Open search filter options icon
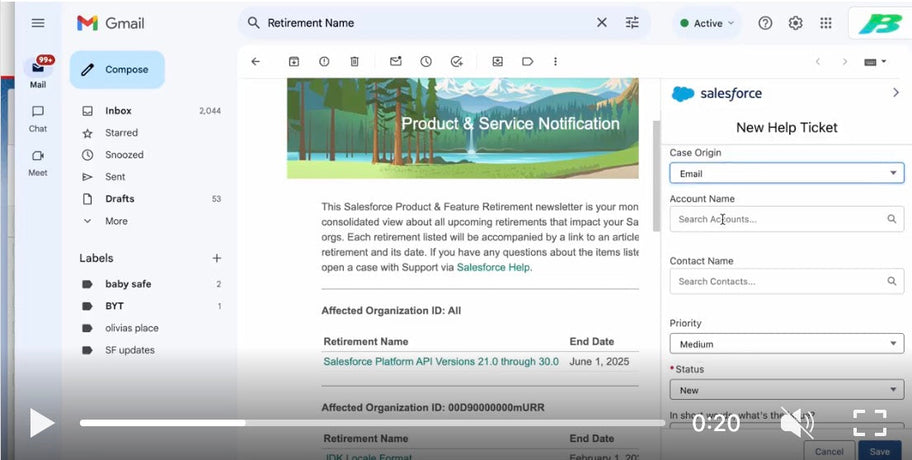This screenshot has height=460, width=912. tap(632, 23)
